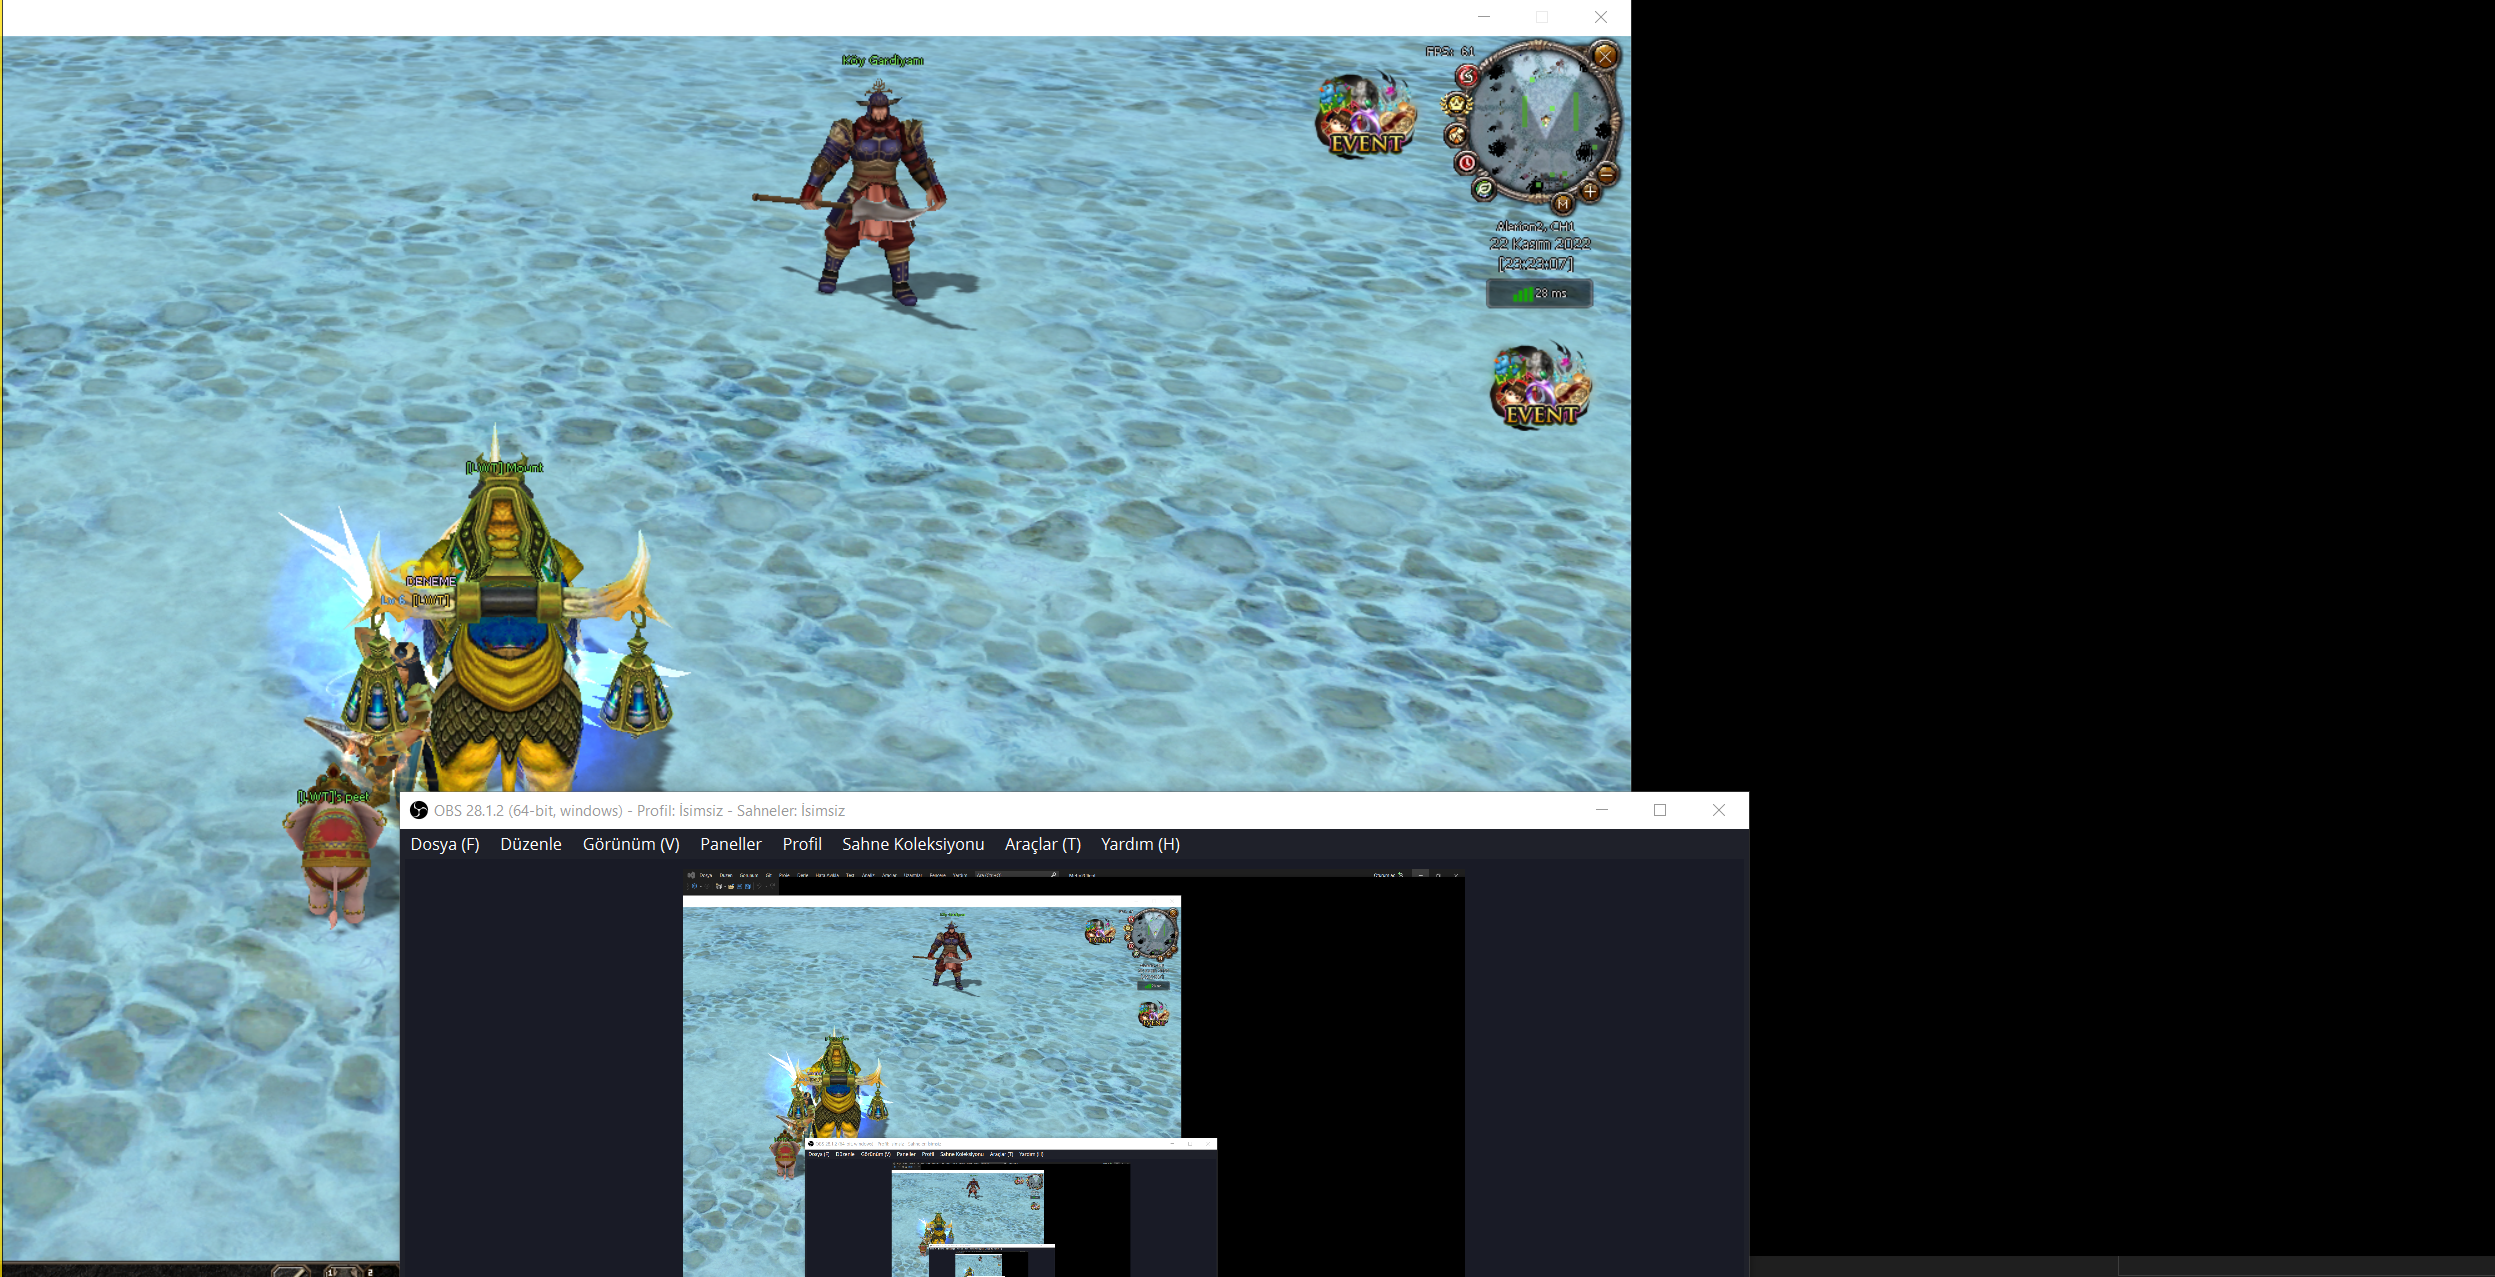
Task: Click the OBS logo in title bar
Action: pos(419,810)
